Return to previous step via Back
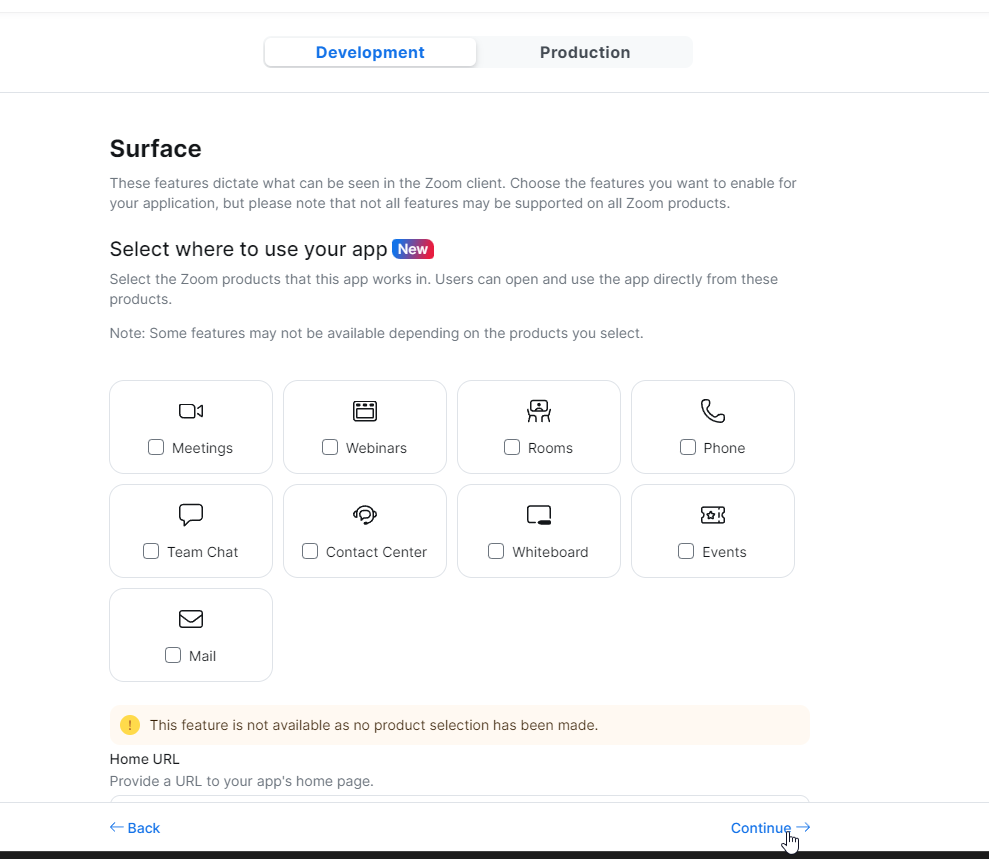This screenshot has width=989, height=859. click(x=135, y=828)
